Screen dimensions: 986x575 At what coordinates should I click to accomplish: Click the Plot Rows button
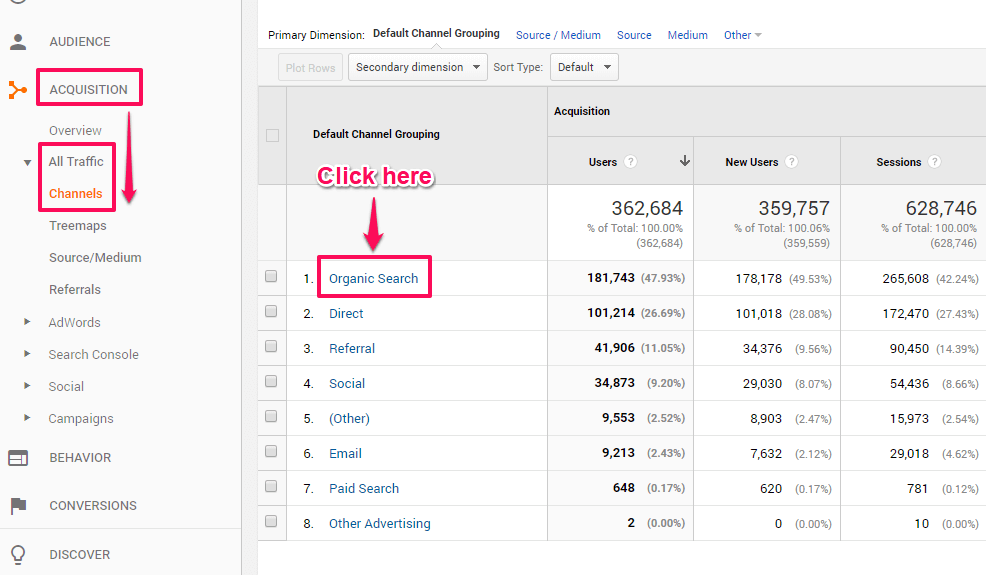tap(311, 67)
